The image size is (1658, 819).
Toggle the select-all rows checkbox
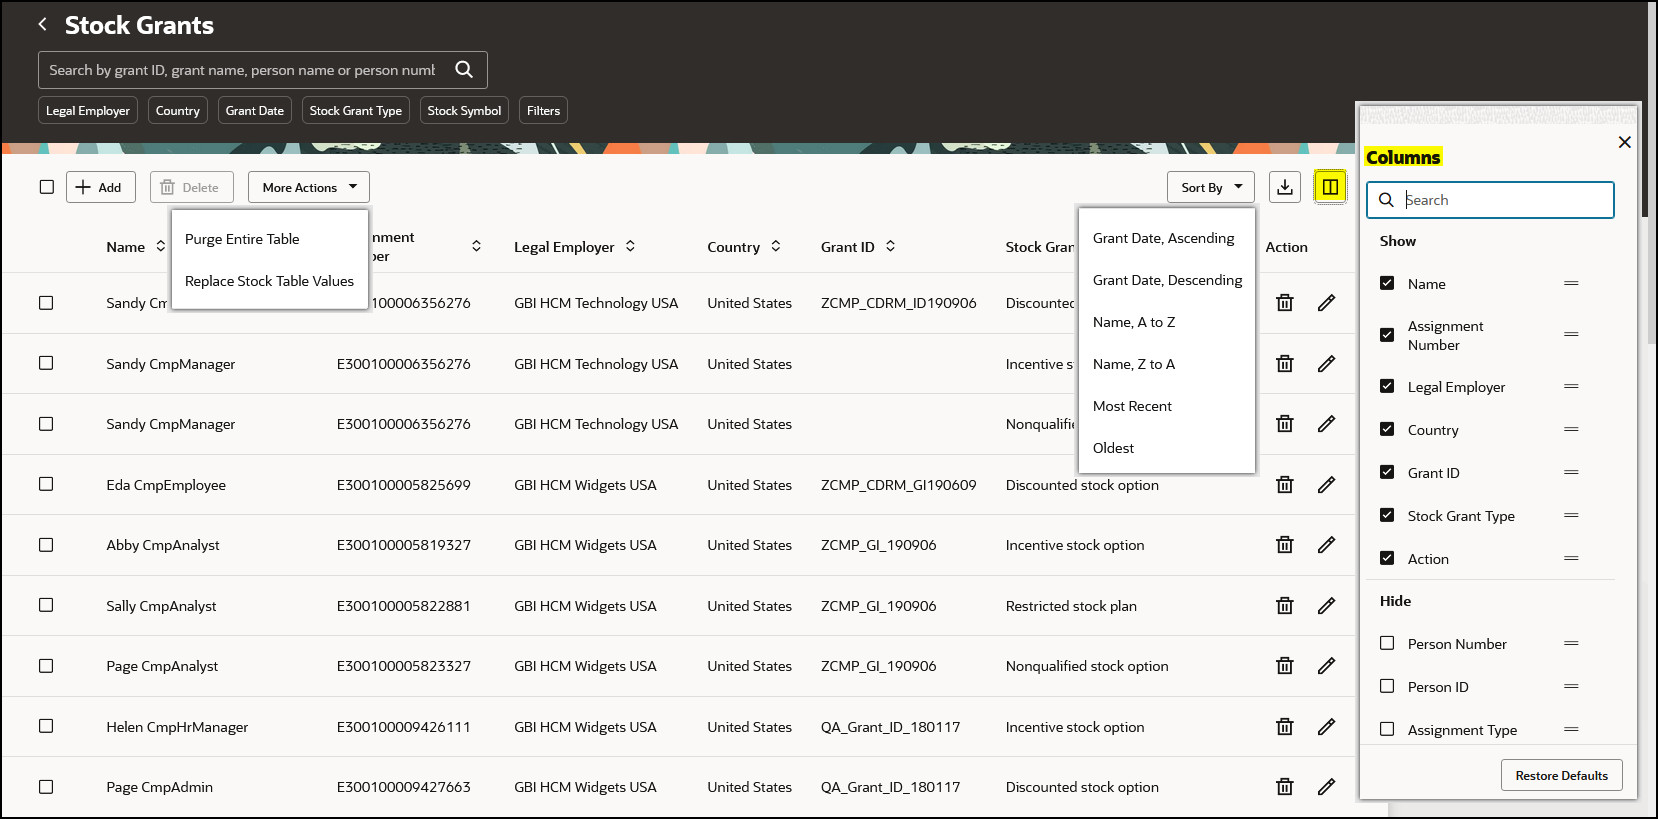point(46,187)
